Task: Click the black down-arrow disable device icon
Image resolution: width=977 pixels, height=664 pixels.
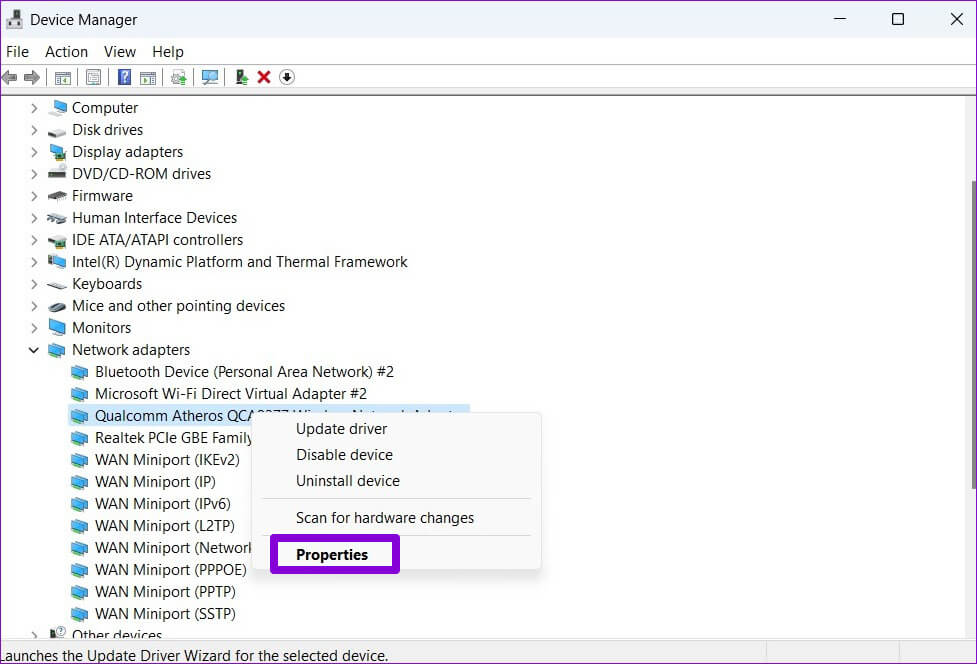Action: 287,77
